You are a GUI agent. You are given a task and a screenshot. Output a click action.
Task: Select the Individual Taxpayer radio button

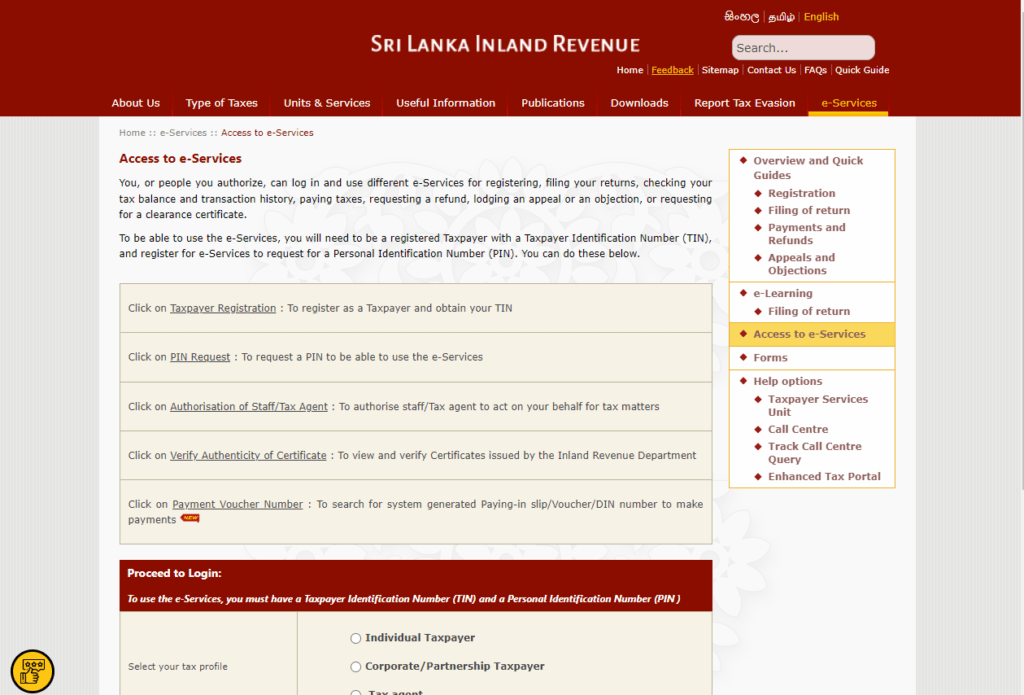pyautogui.click(x=355, y=638)
